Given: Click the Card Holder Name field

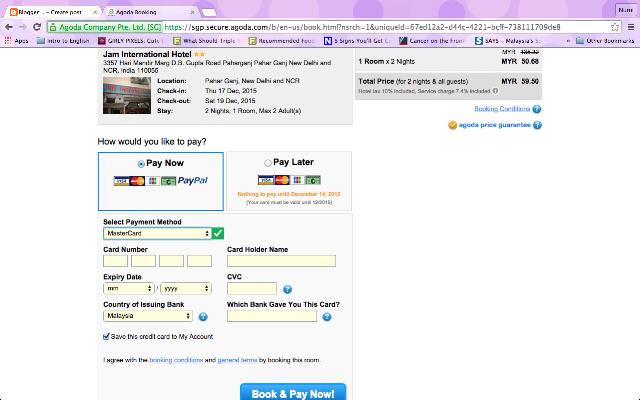Looking at the screenshot, I should (x=281, y=261).
